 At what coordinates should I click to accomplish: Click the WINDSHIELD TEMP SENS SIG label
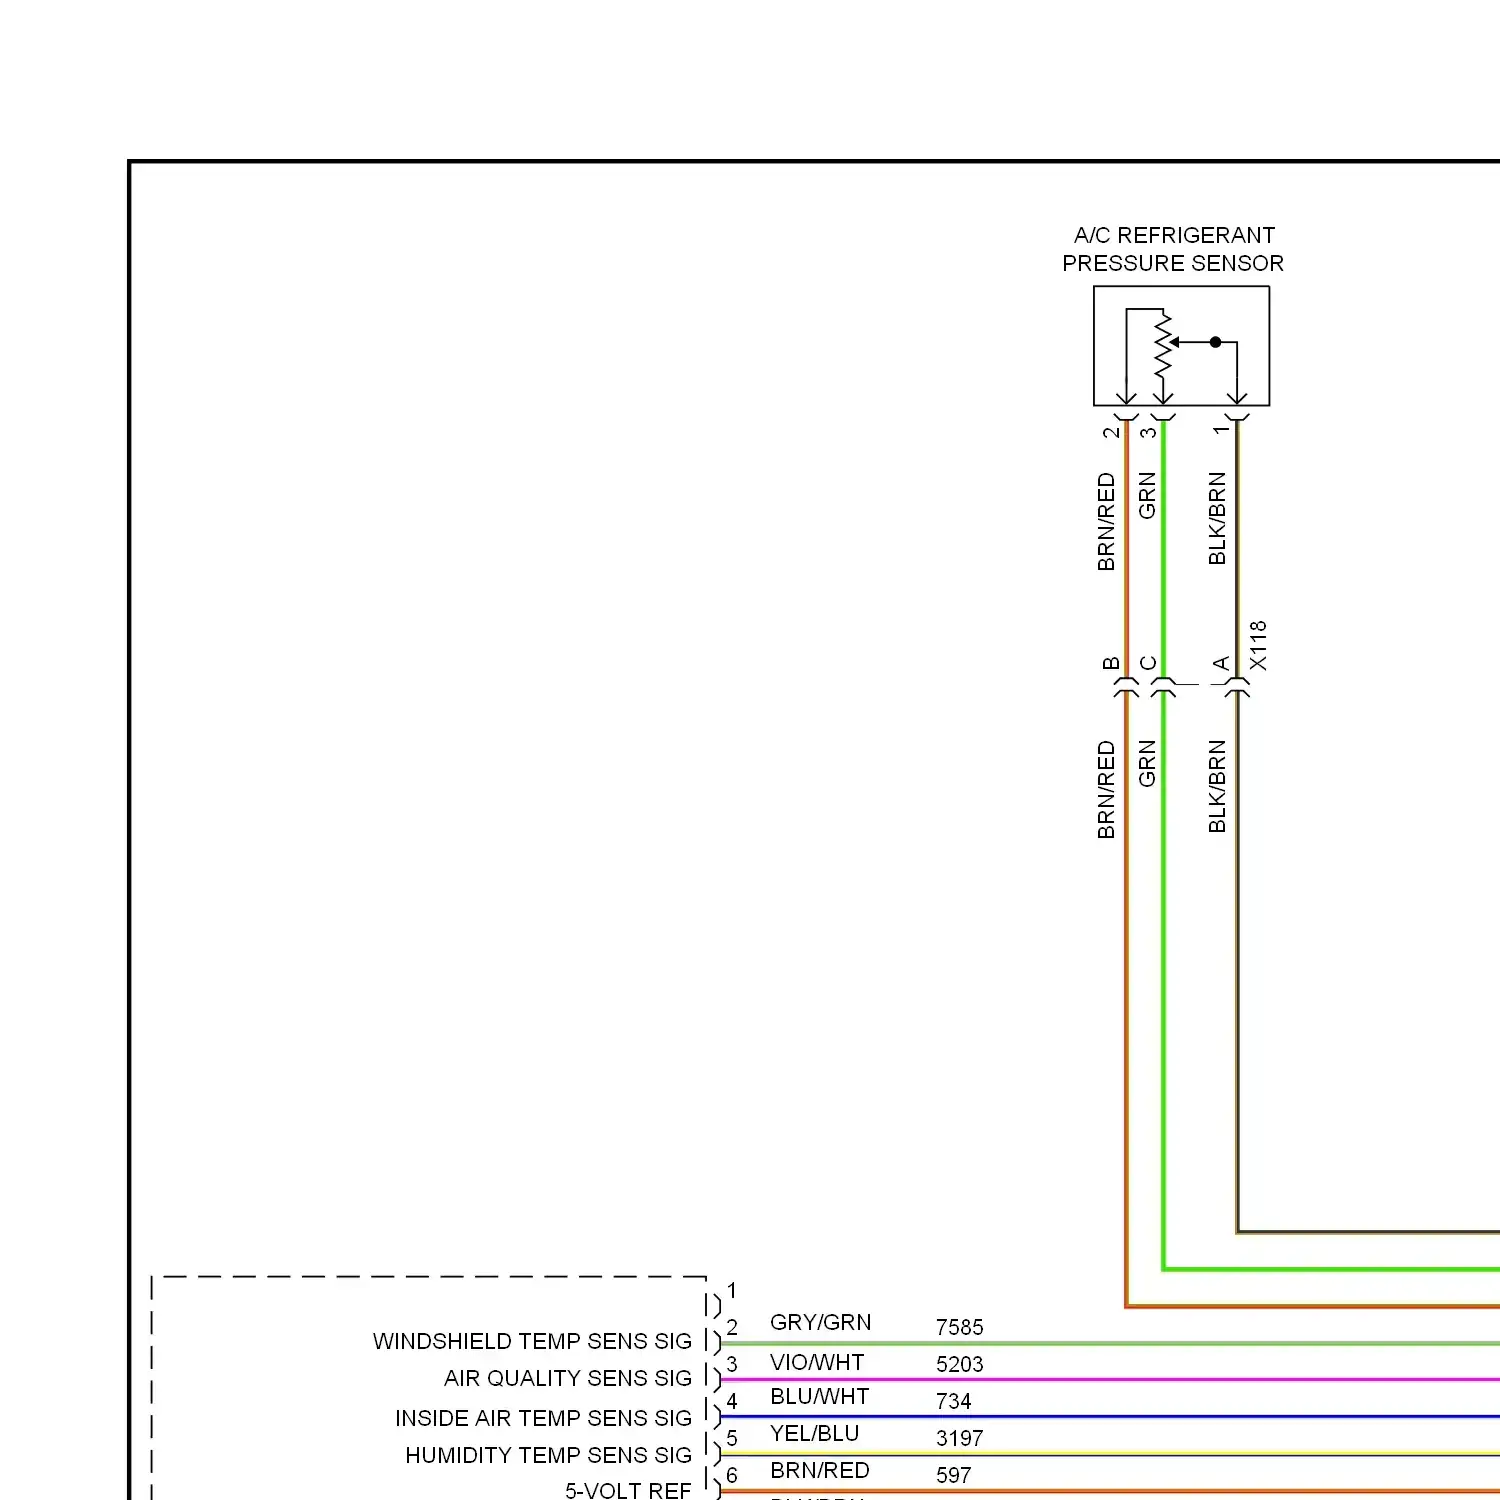[x=532, y=1341]
